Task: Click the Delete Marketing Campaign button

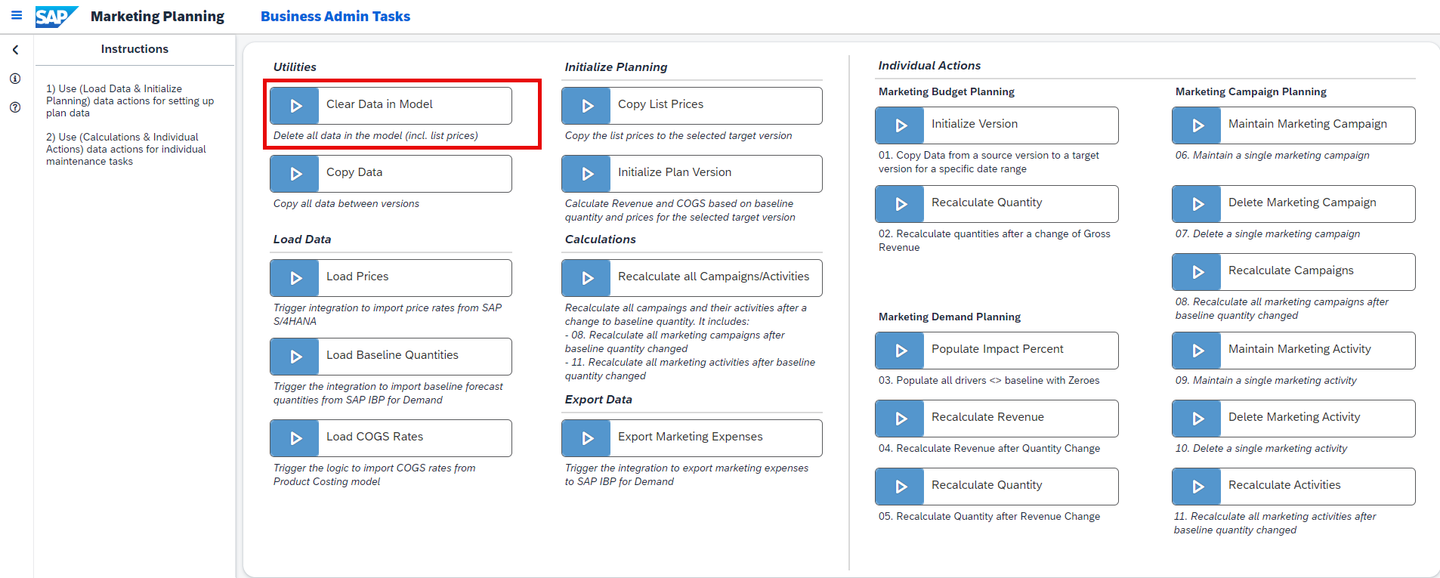Action: 1294,203
